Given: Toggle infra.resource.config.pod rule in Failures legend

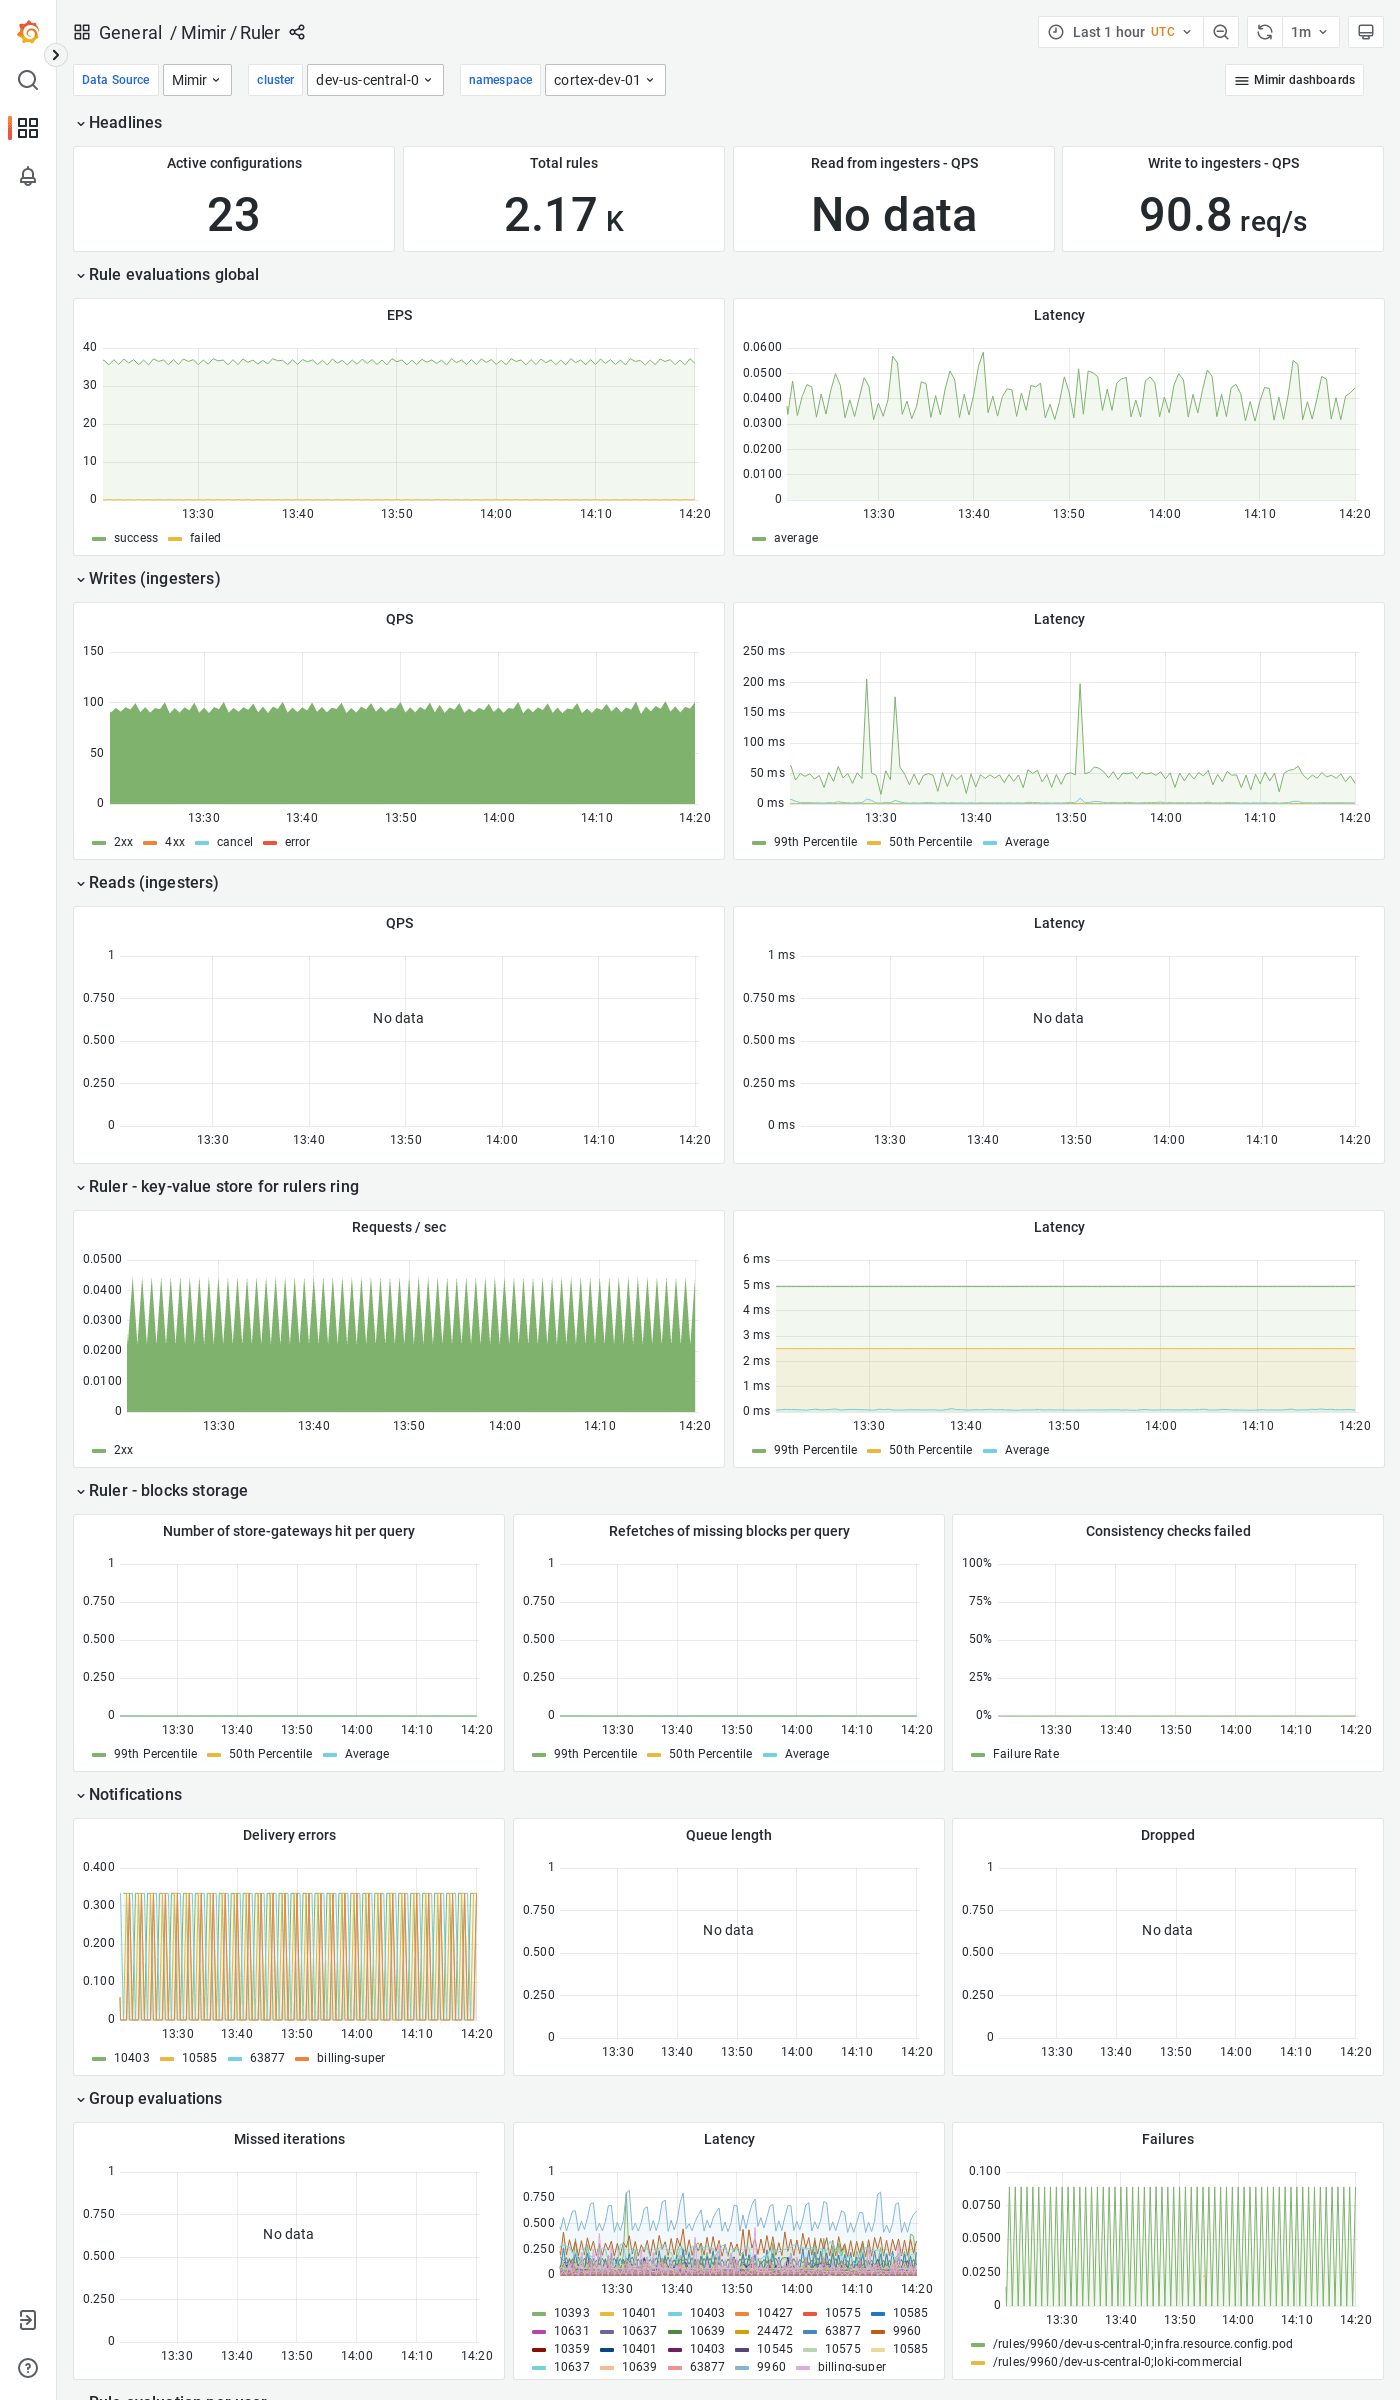Looking at the screenshot, I should click(1142, 2344).
